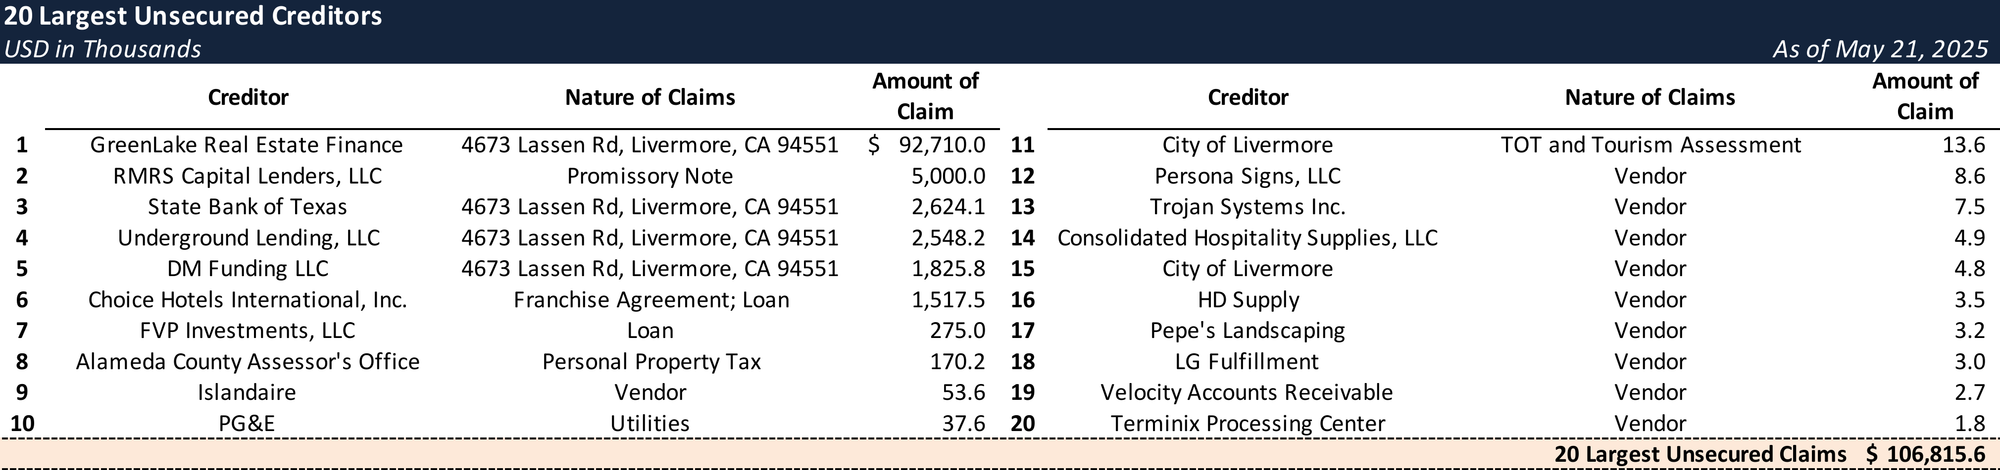
Task: Click 'State Bank of Texas' creditor
Action: (x=247, y=207)
